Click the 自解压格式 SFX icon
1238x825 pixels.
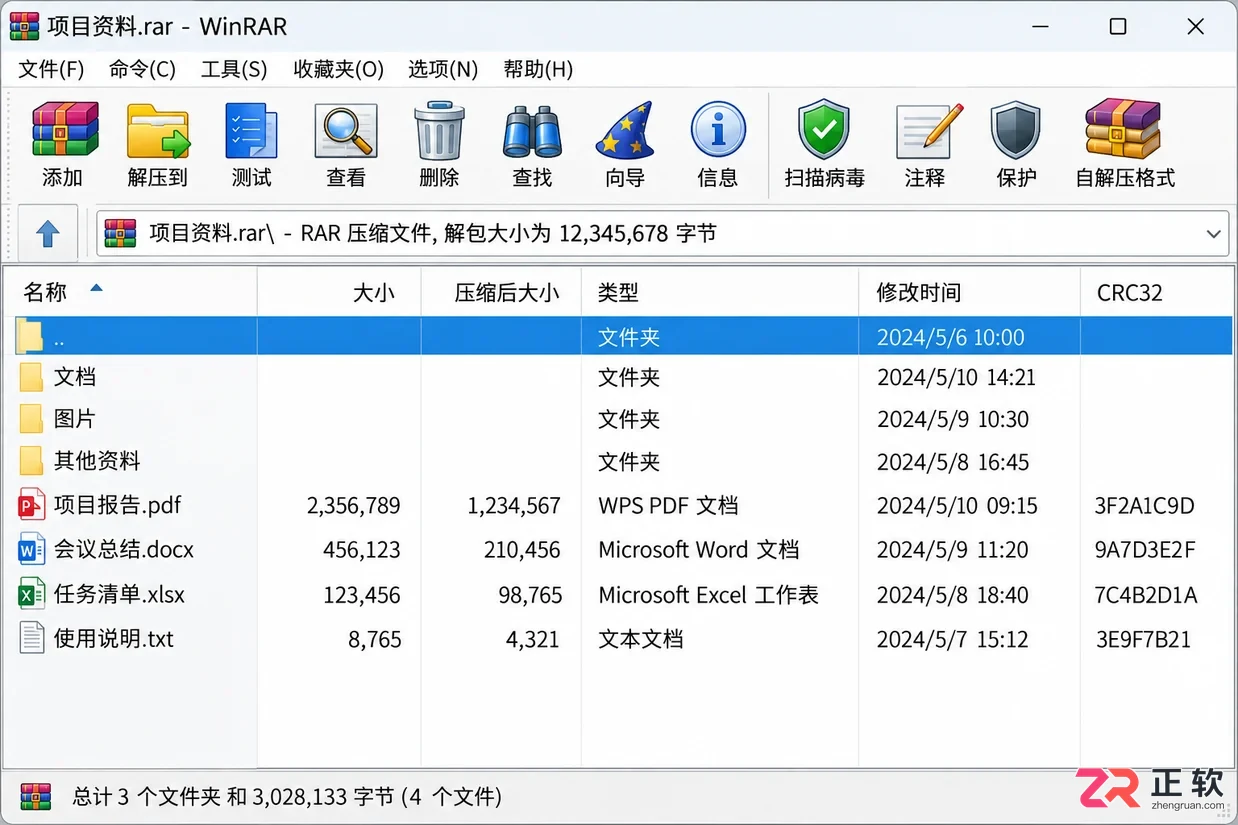(1124, 129)
